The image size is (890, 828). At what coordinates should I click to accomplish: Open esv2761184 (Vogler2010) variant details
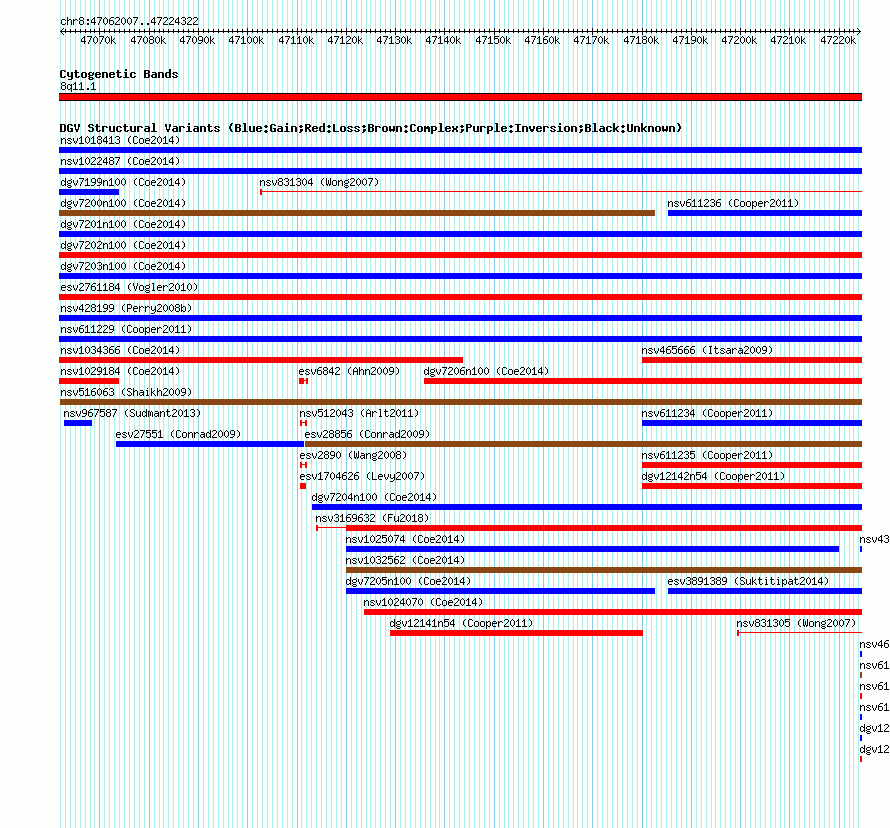click(129, 287)
